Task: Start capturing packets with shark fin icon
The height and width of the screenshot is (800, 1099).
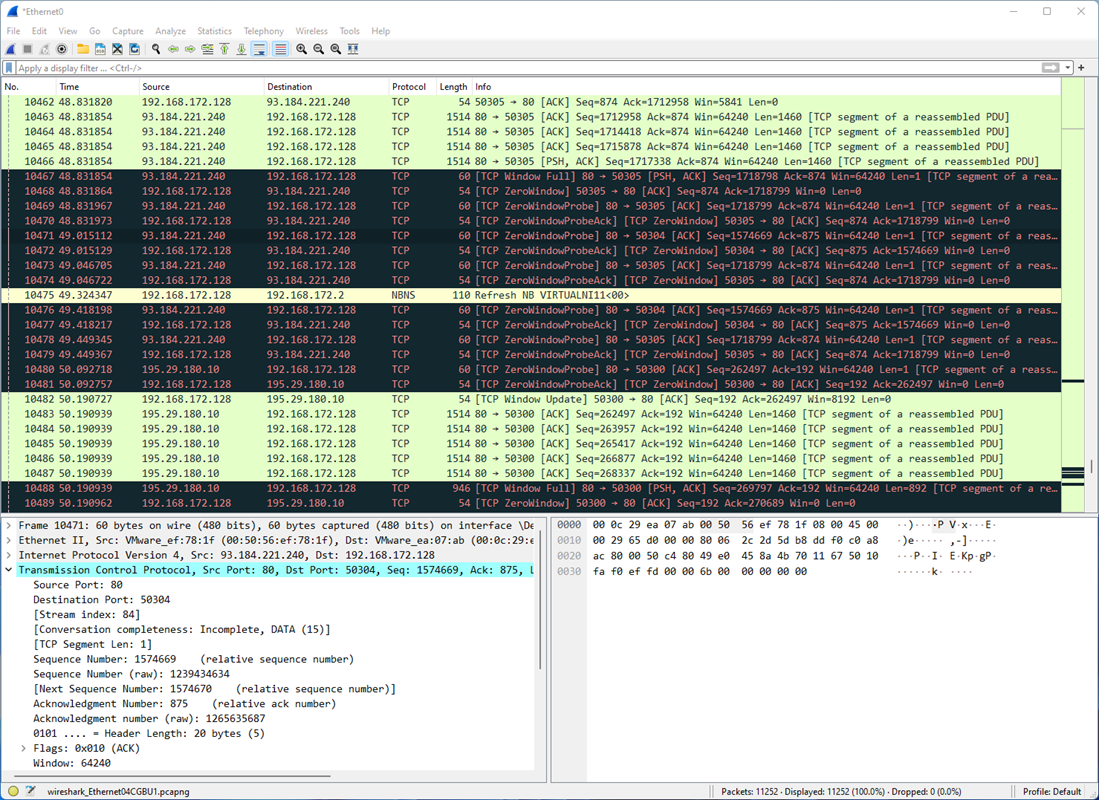Action: coord(11,49)
